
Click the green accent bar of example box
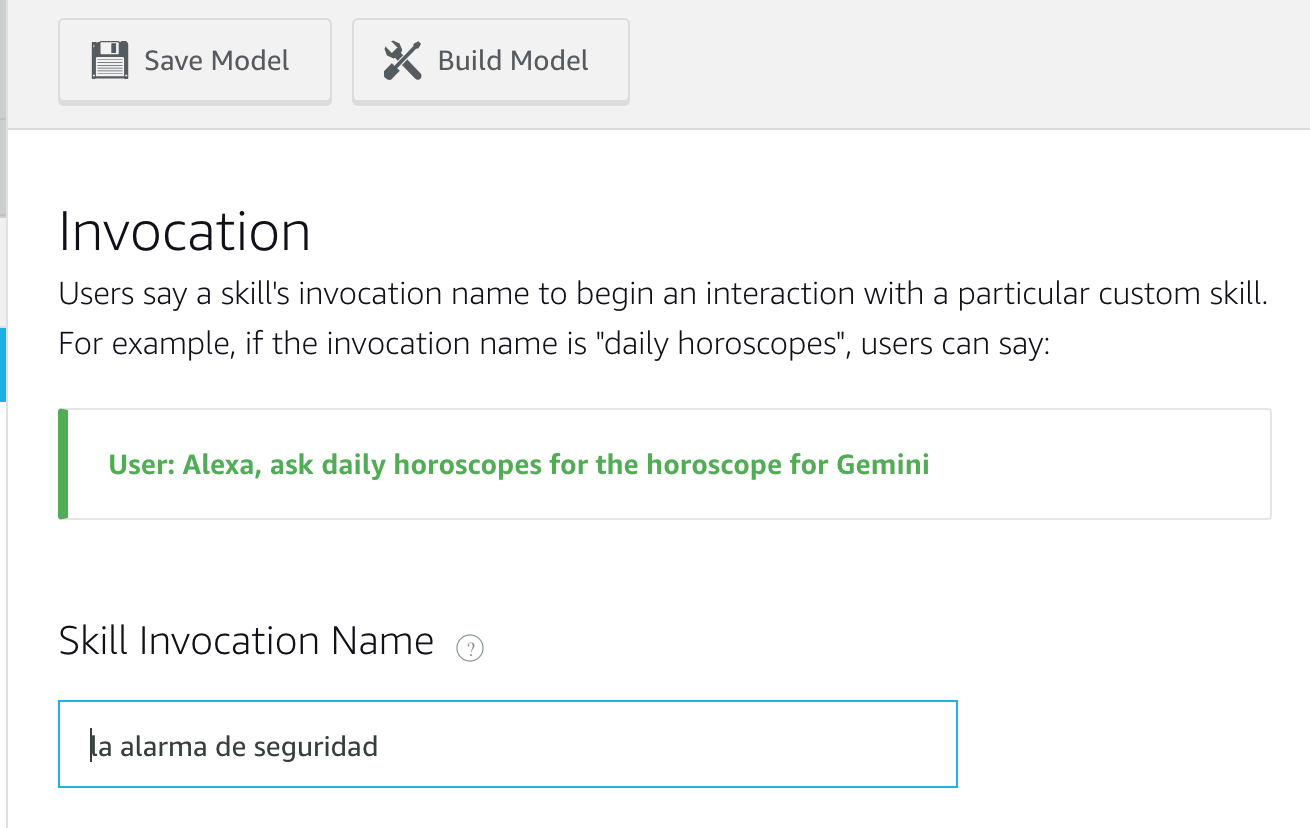pos(63,464)
